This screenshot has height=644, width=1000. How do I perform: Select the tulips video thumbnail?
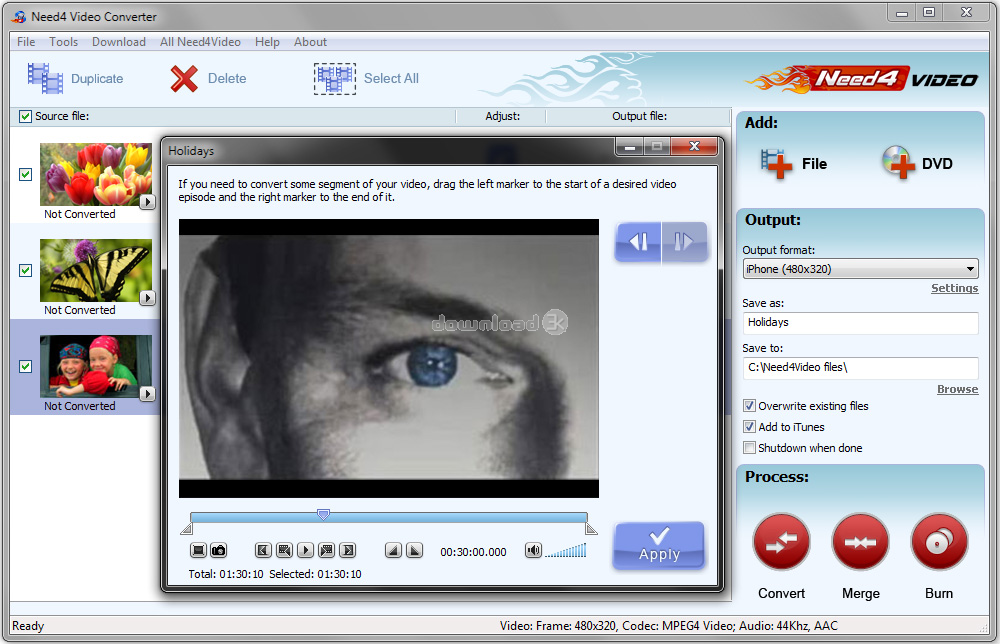[x=96, y=174]
